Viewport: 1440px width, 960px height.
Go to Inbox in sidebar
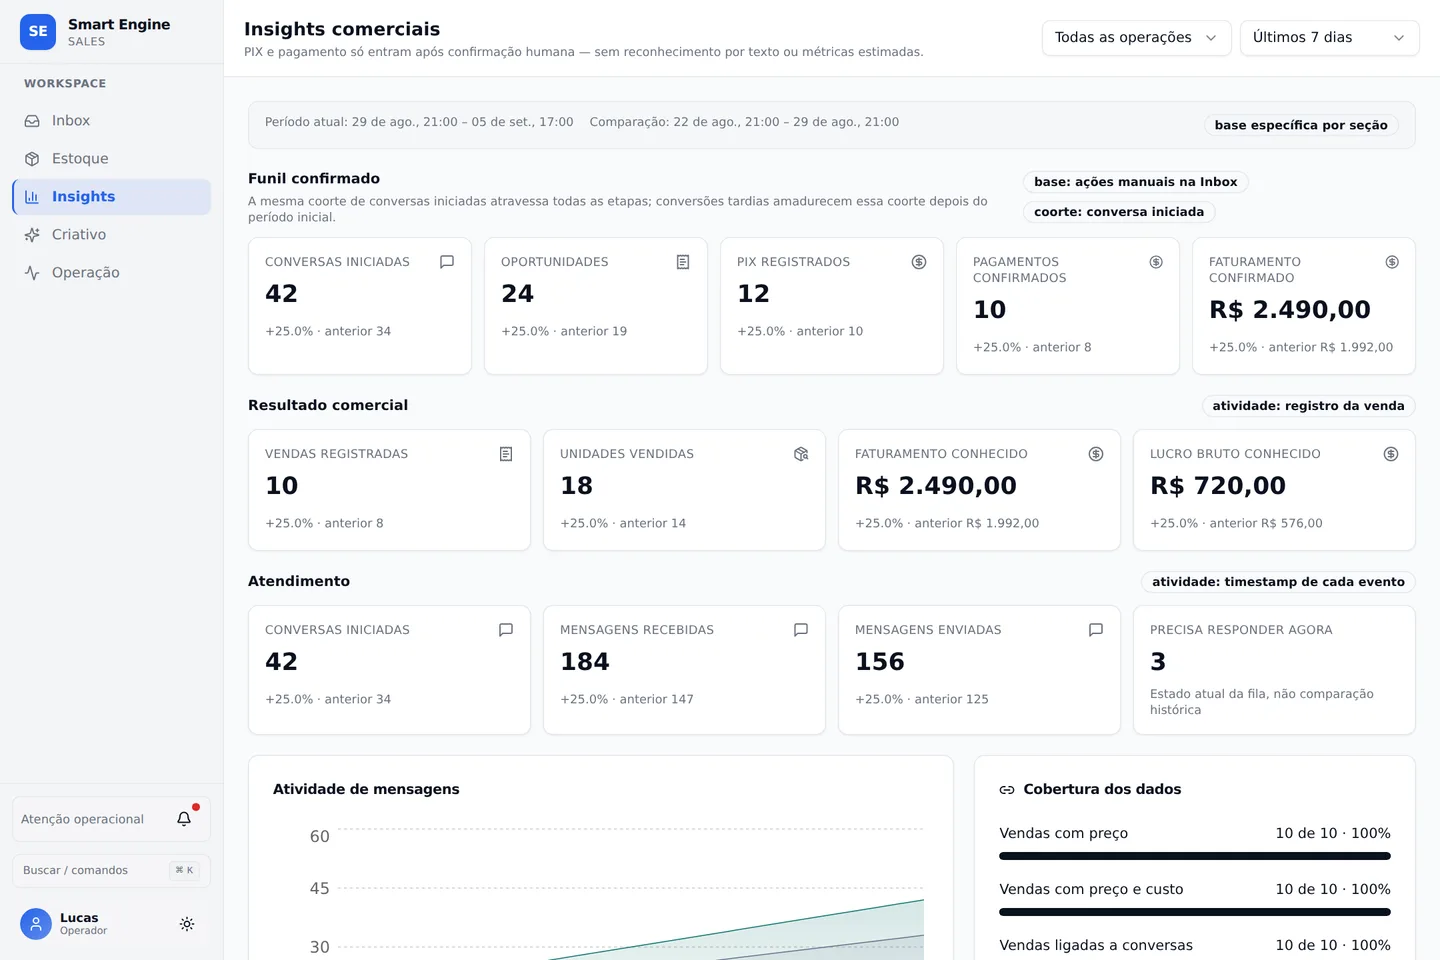click(111, 121)
